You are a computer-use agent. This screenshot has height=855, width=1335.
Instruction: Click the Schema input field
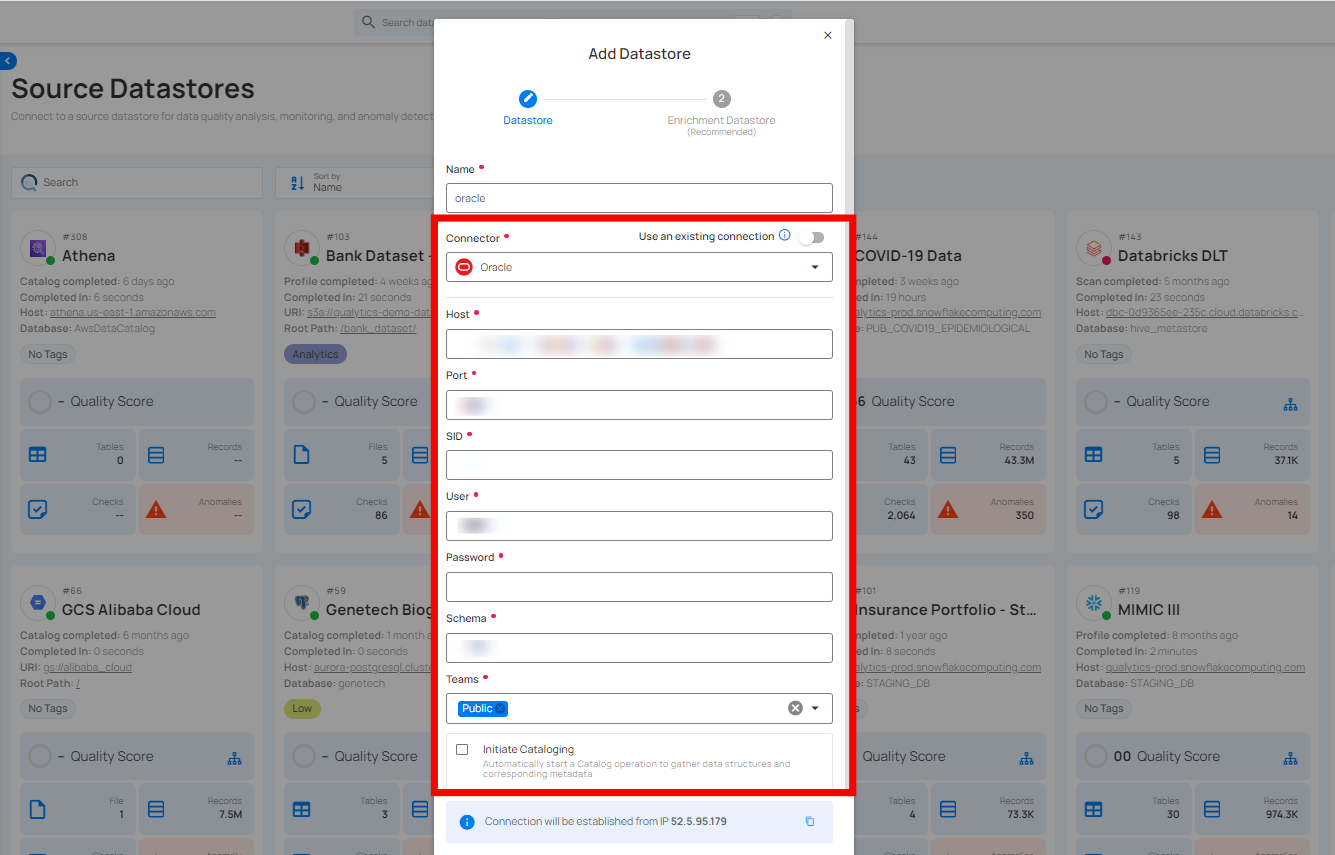tap(639, 648)
